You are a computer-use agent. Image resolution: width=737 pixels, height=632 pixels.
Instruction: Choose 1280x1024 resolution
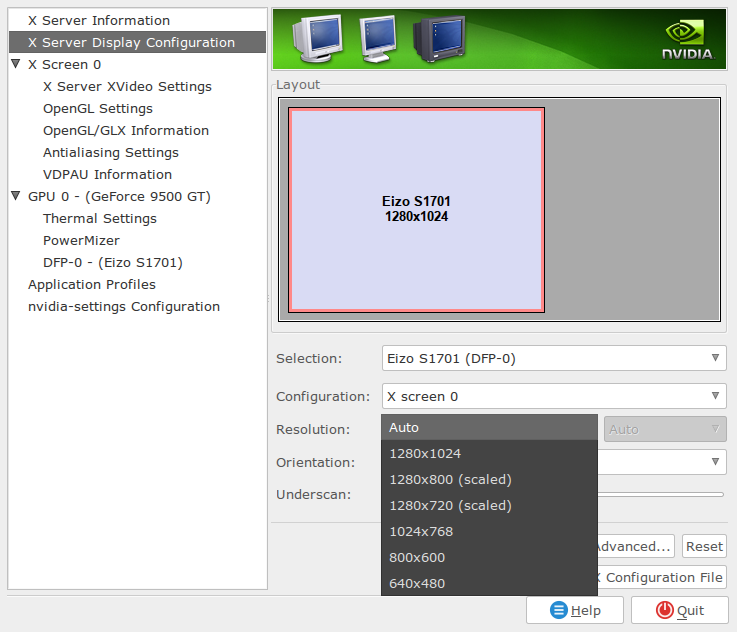(489, 453)
